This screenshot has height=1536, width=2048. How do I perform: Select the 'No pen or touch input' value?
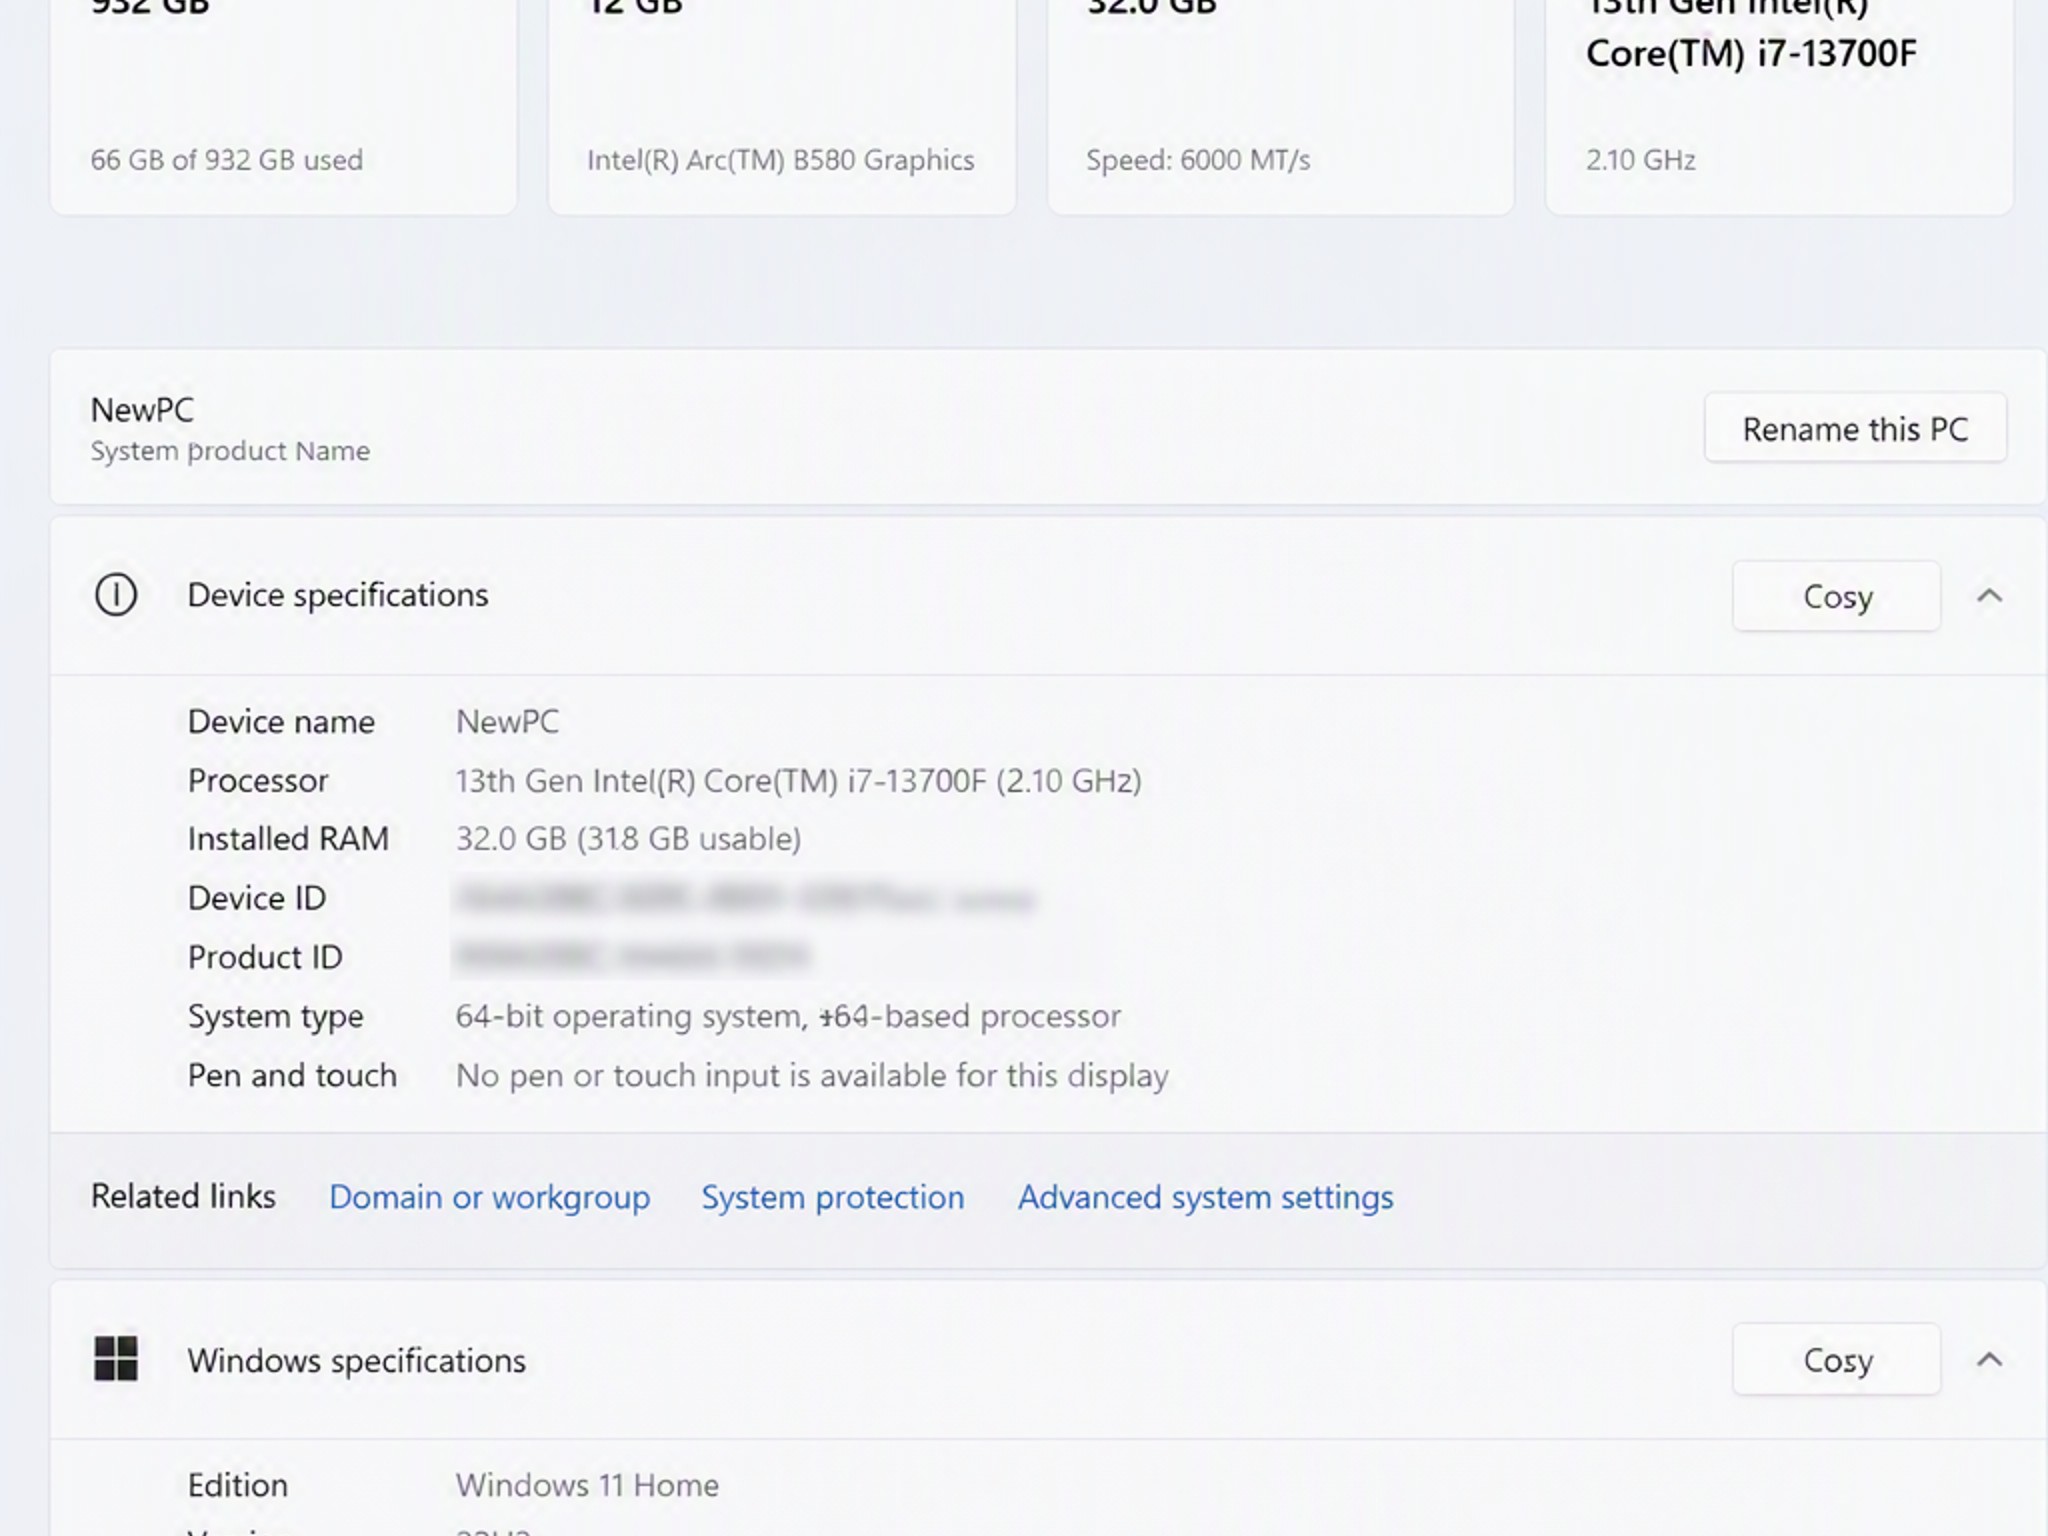tap(812, 1076)
